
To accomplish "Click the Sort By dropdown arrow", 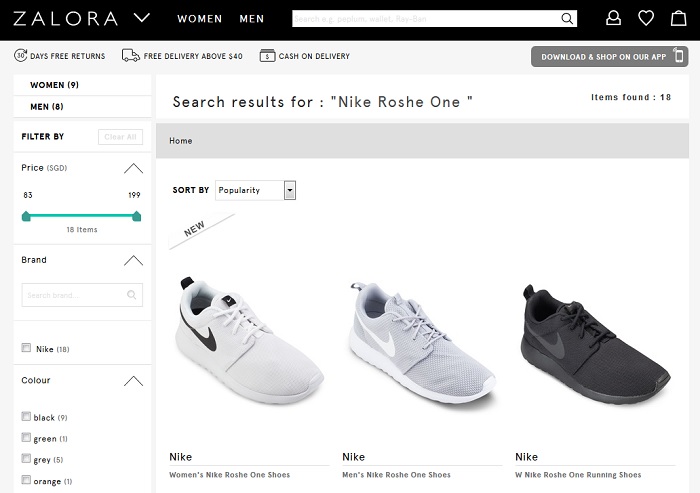I will 290,190.
